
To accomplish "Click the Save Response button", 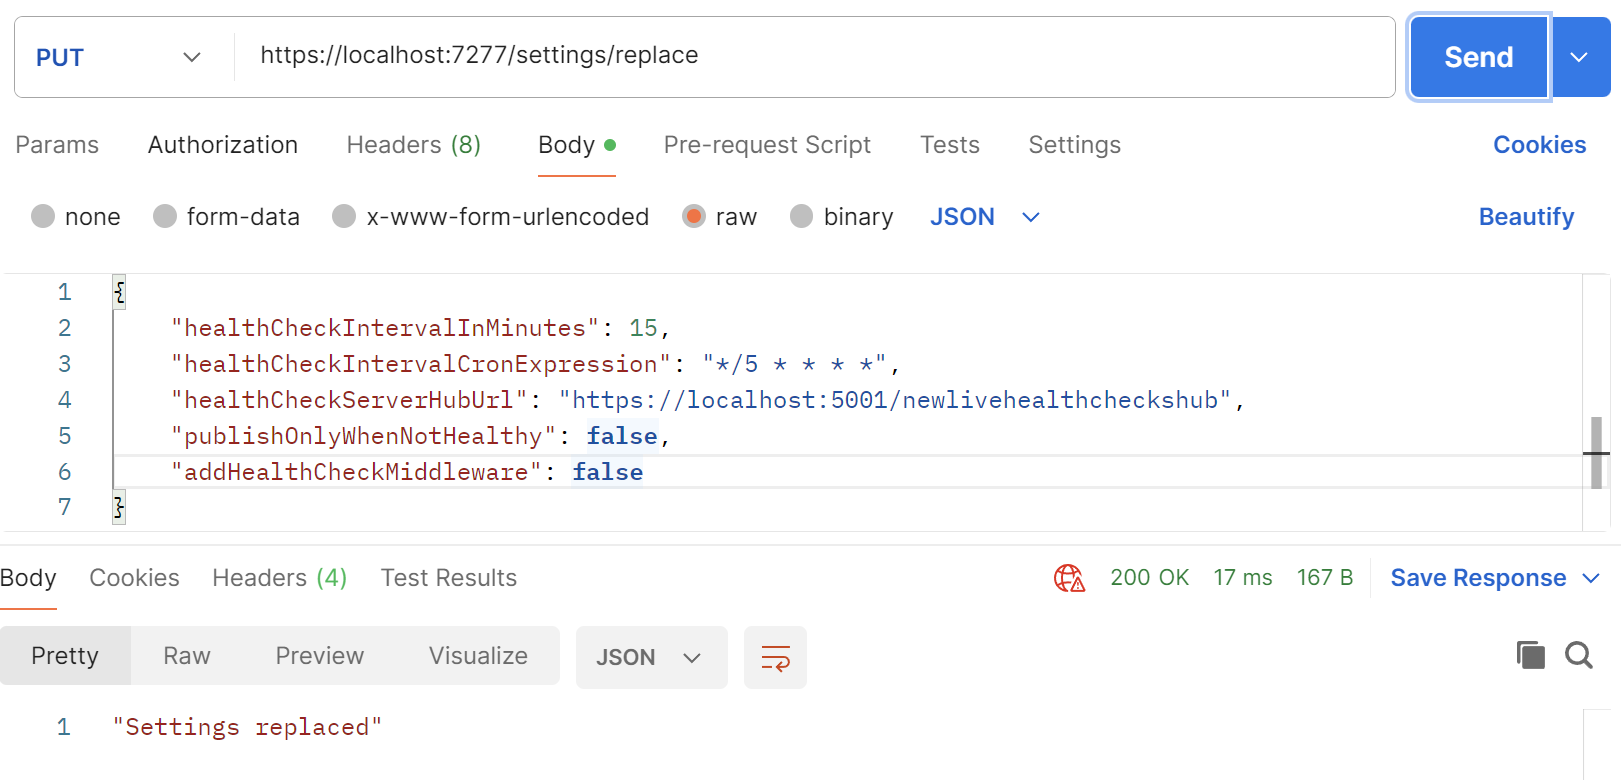I will pos(1478,578).
